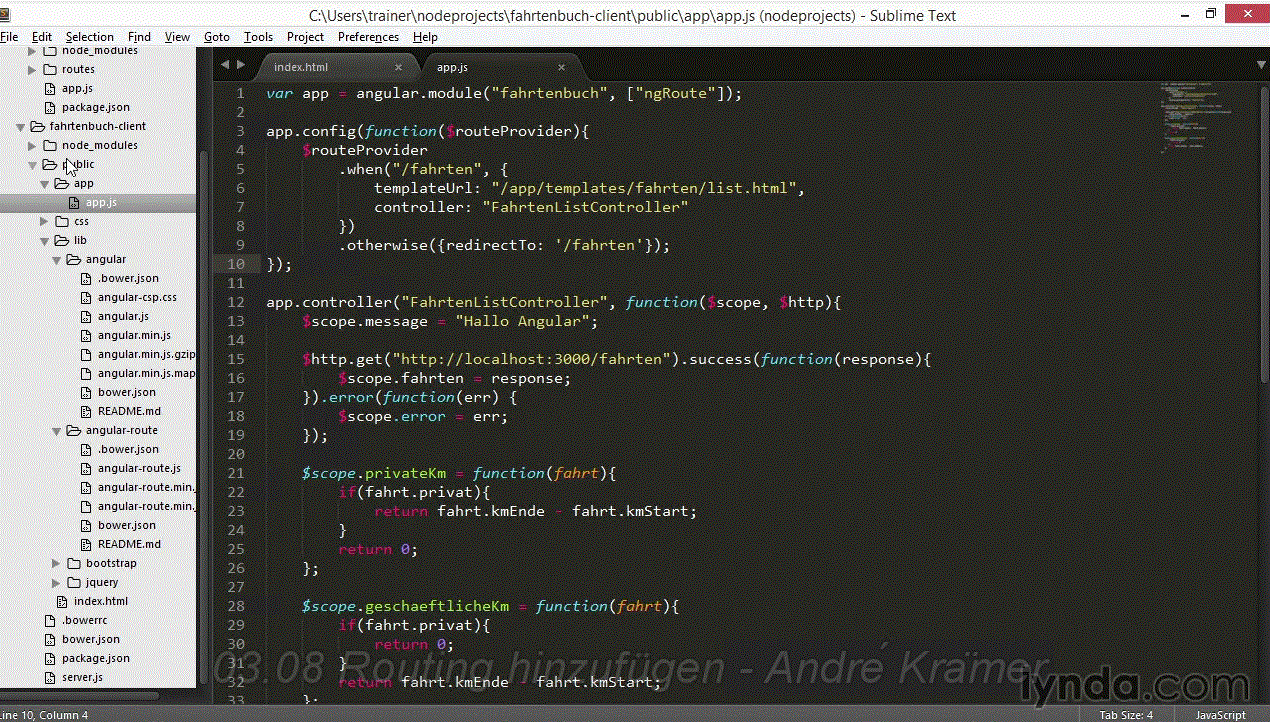Open .bower.json in angular folder
This screenshot has width=1270, height=722.
coord(128,278)
